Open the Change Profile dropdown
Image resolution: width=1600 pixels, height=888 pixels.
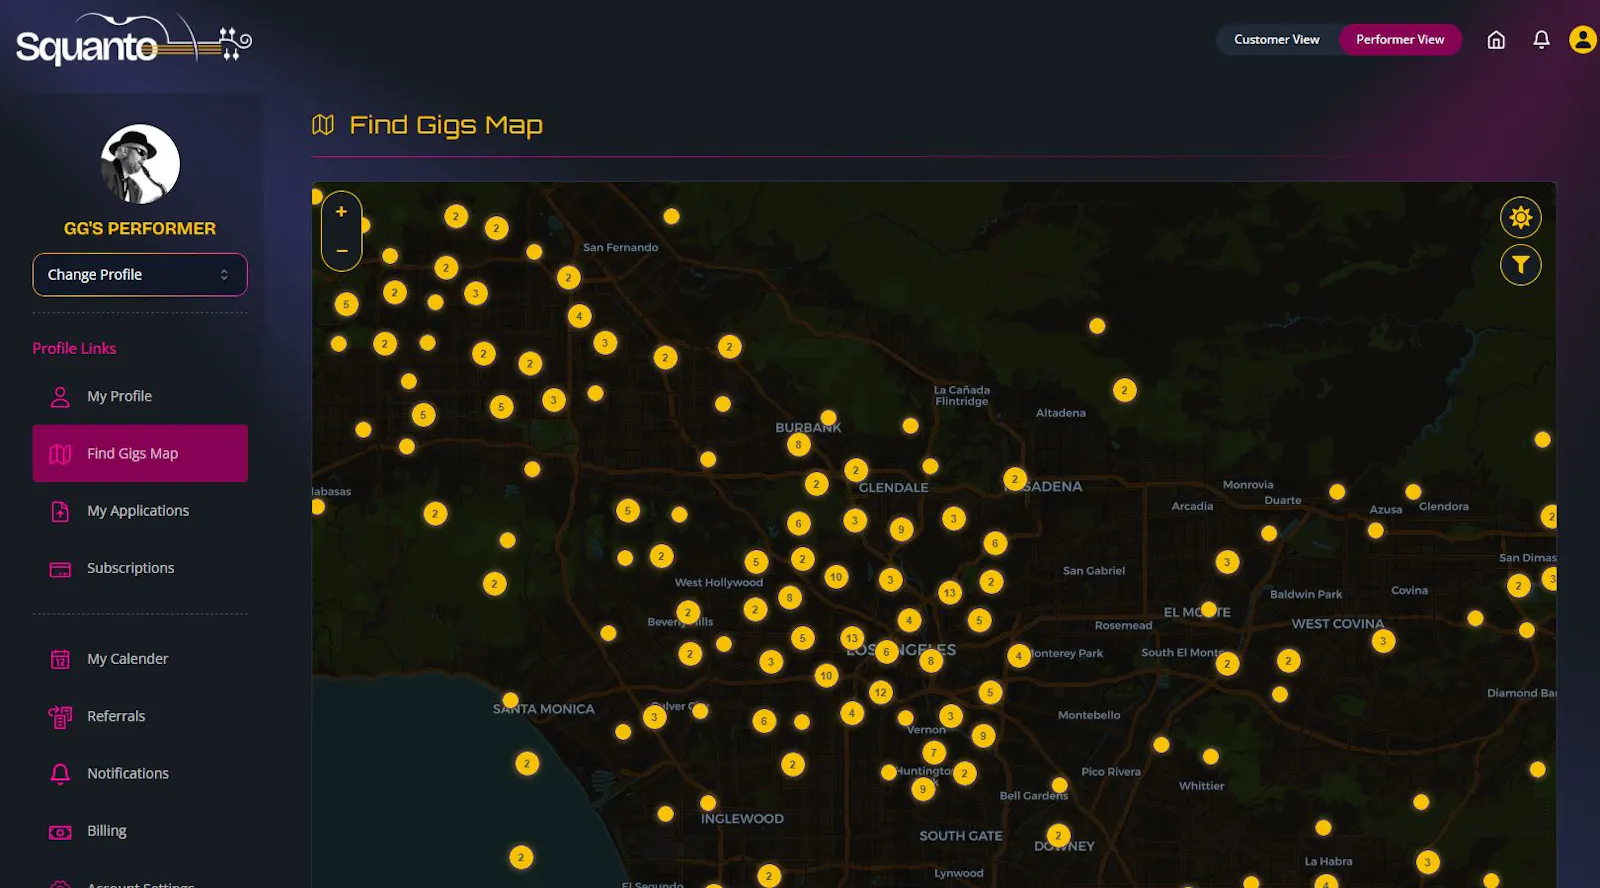click(x=140, y=275)
